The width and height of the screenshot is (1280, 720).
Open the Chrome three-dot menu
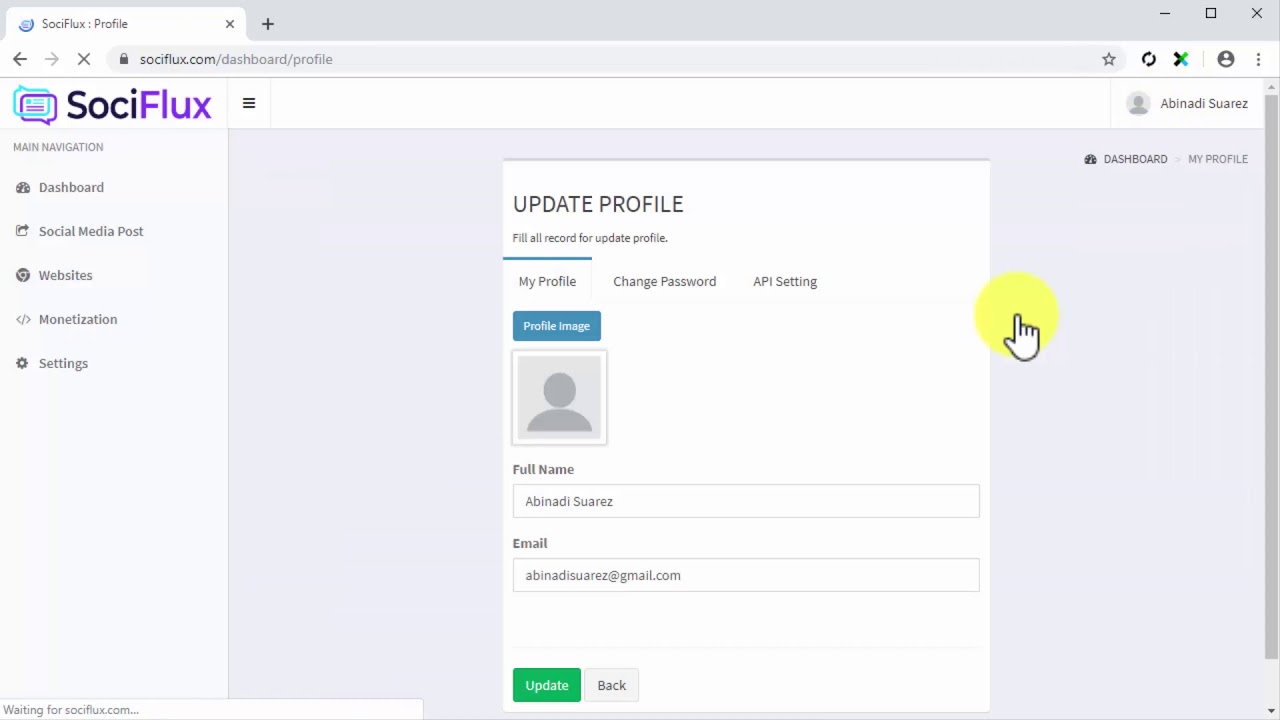click(x=1258, y=59)
